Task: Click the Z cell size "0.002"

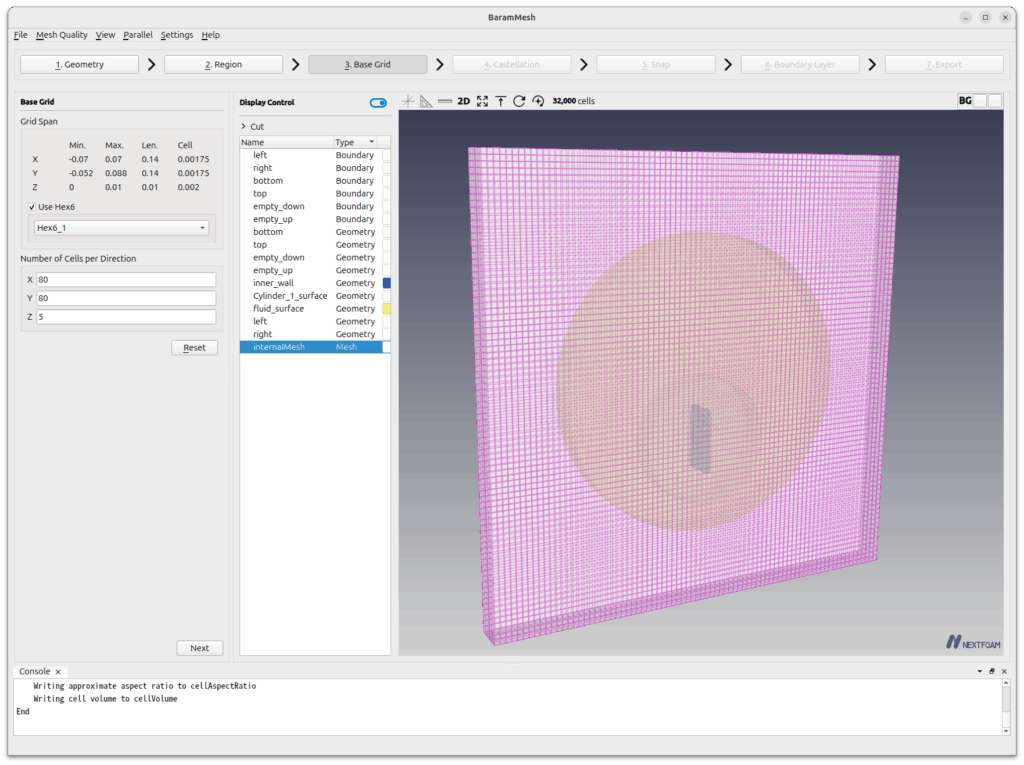Action: 189,187
